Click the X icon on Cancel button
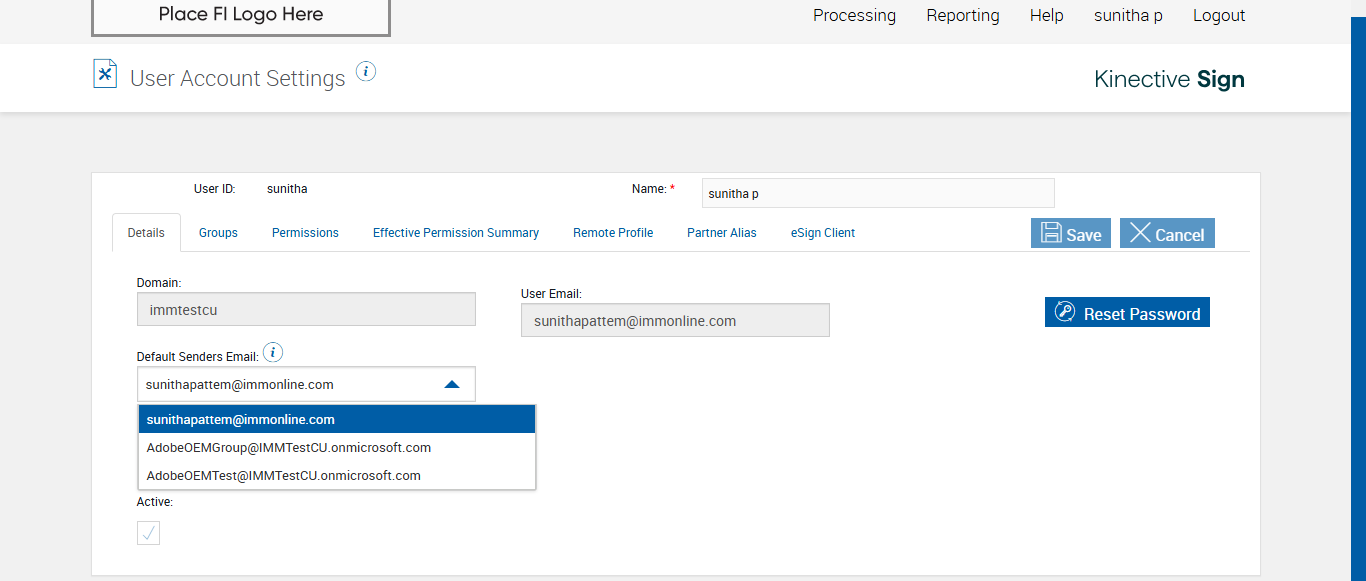This screenshot has height=581, width=1366. [1140, 234]
